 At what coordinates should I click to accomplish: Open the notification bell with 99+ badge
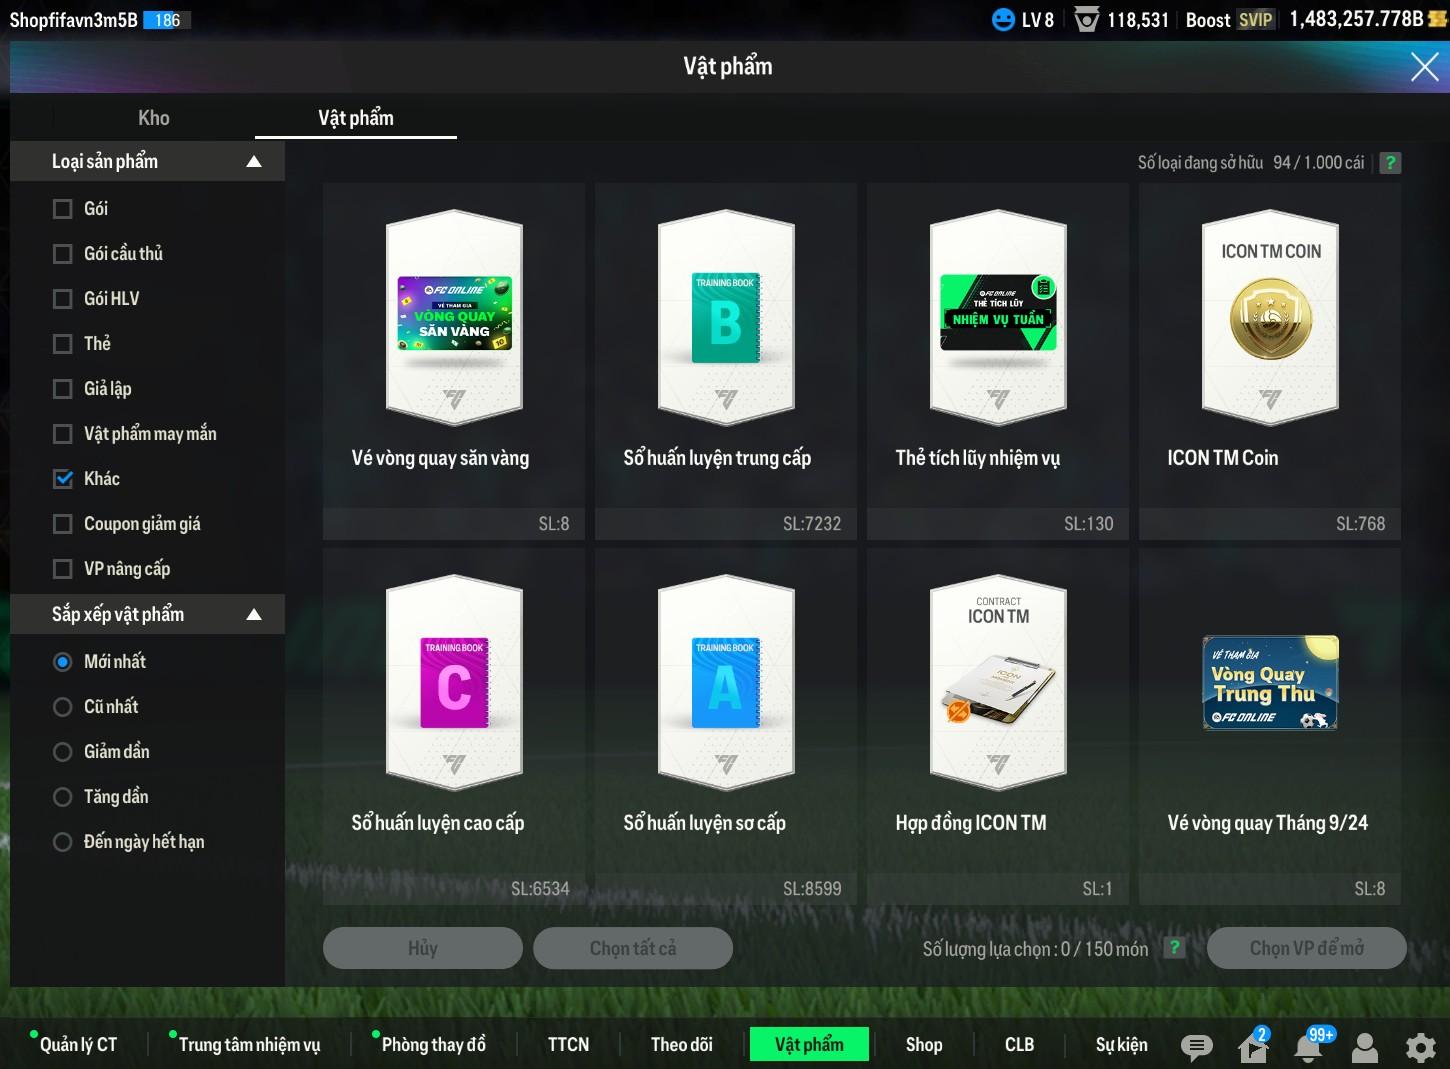point(1309,1046)
